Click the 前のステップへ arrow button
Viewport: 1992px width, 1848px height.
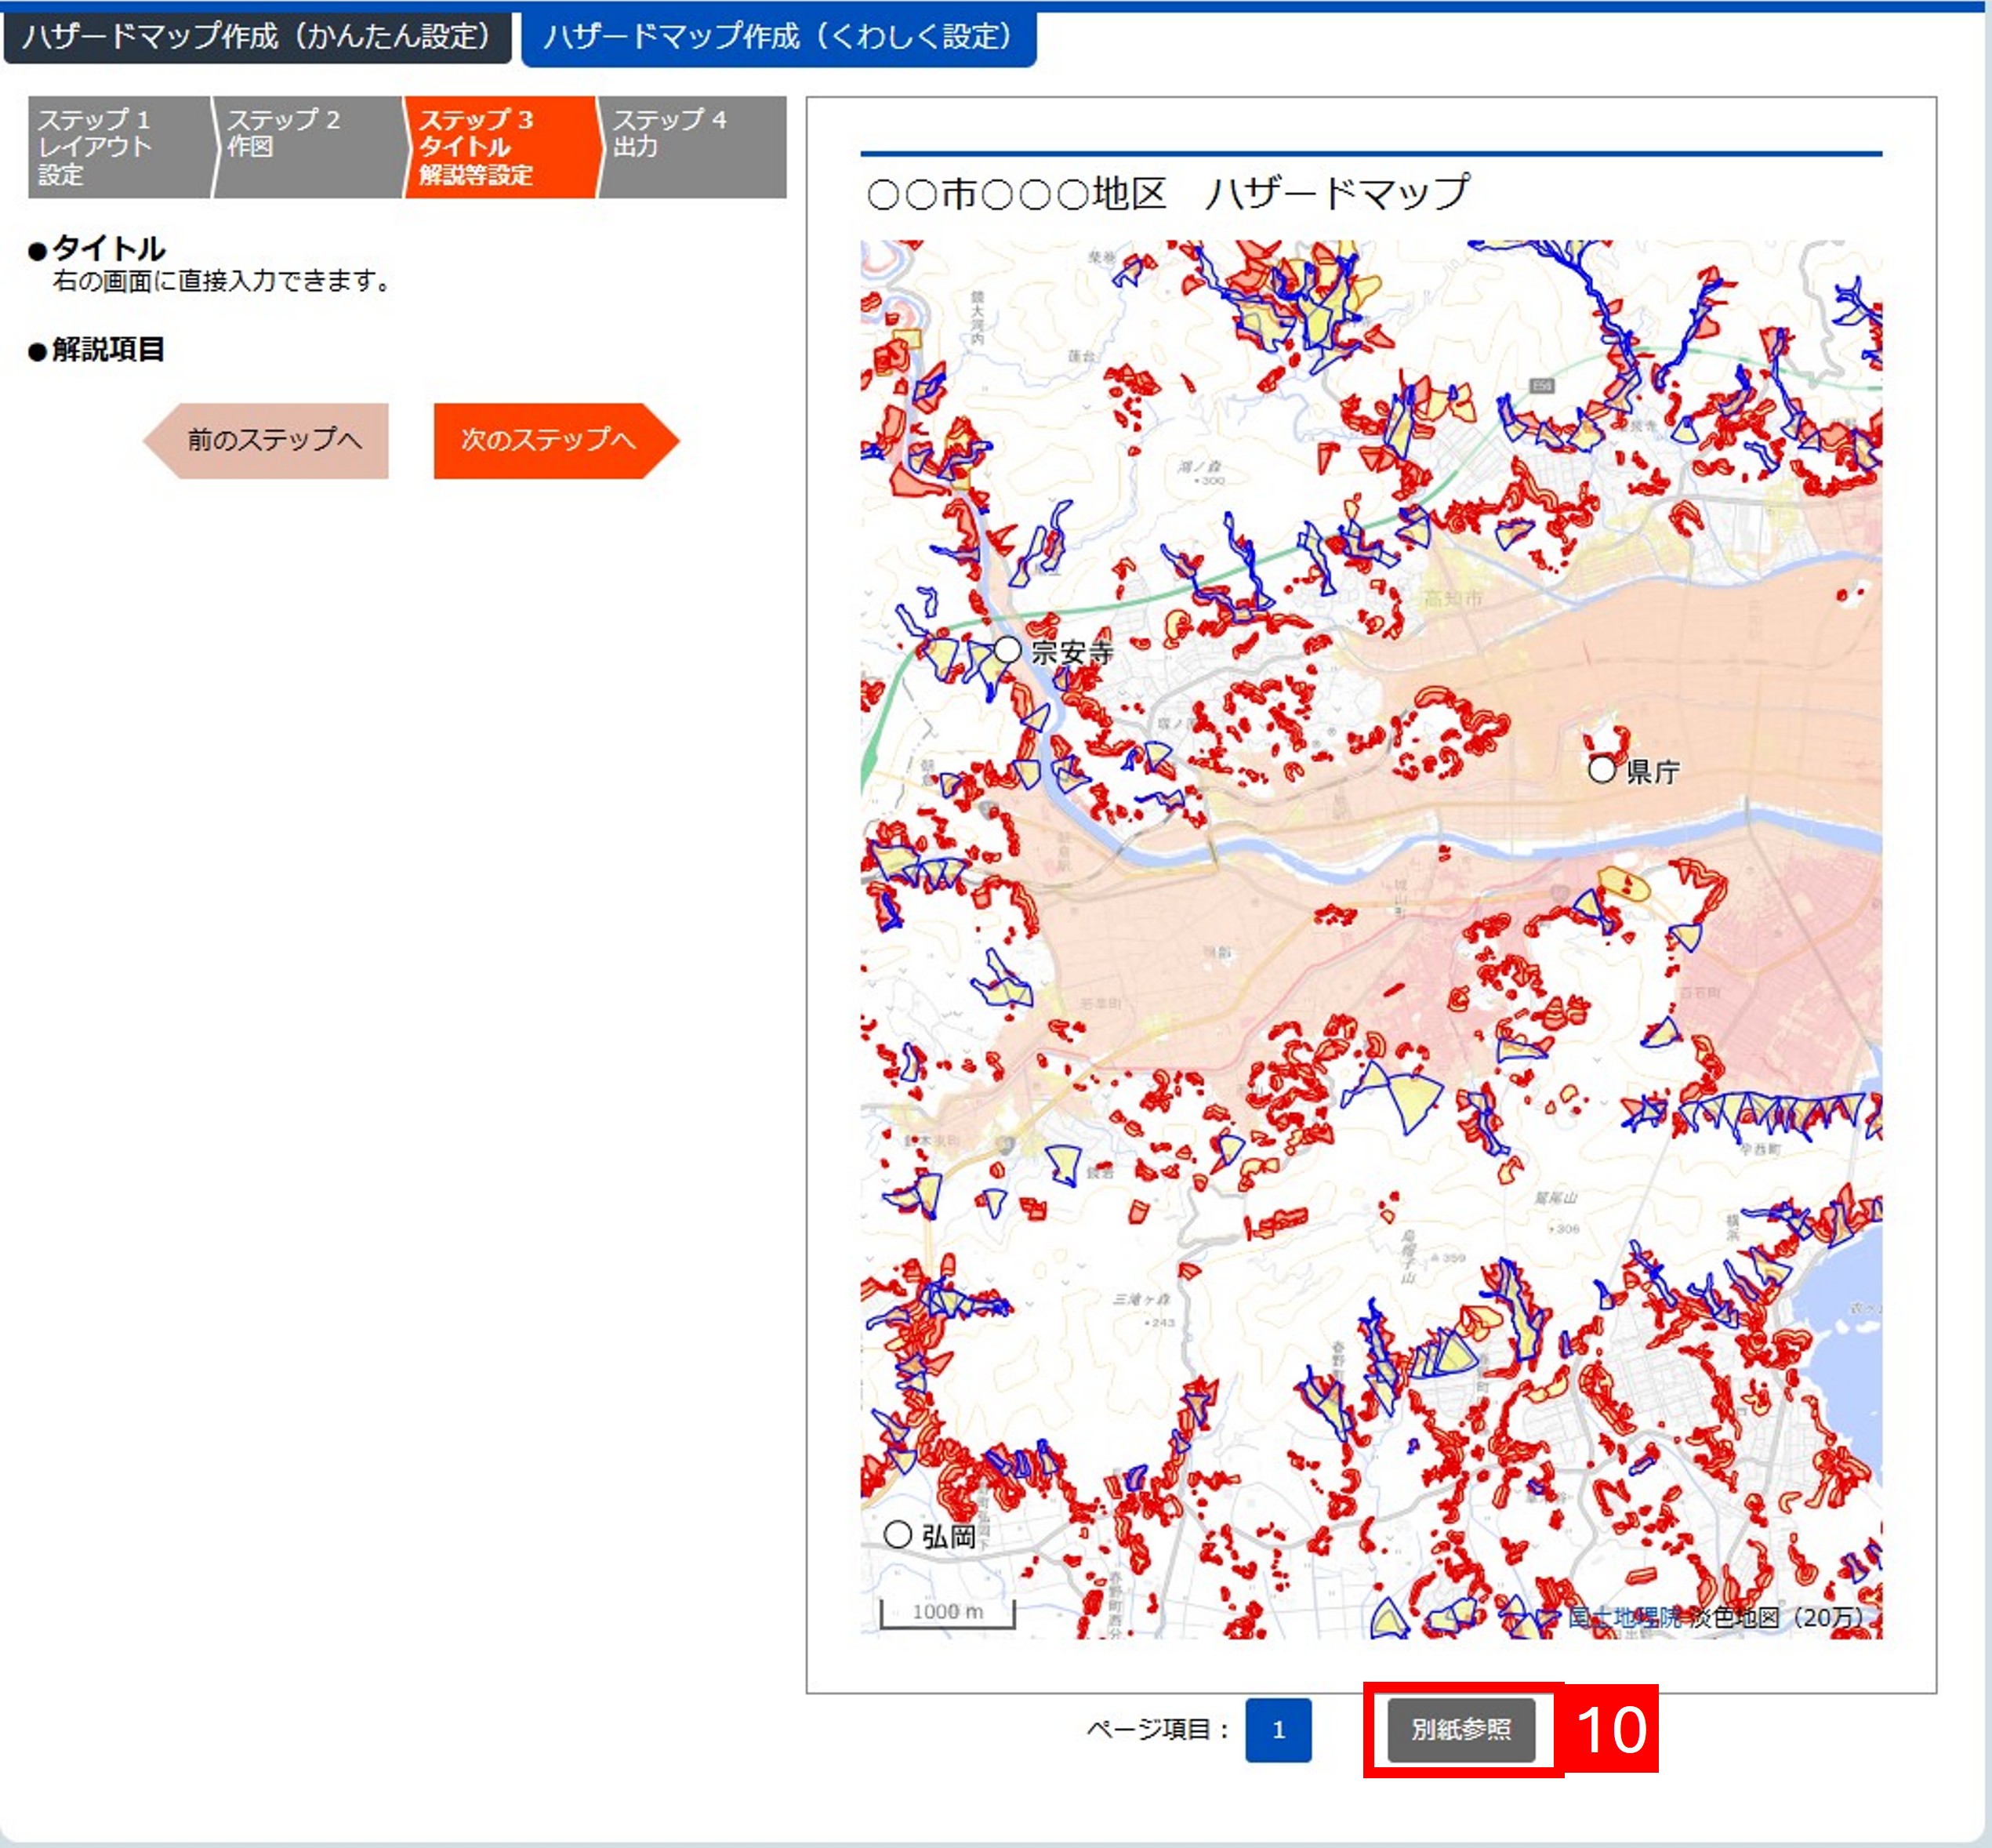[x=268, y=440]
